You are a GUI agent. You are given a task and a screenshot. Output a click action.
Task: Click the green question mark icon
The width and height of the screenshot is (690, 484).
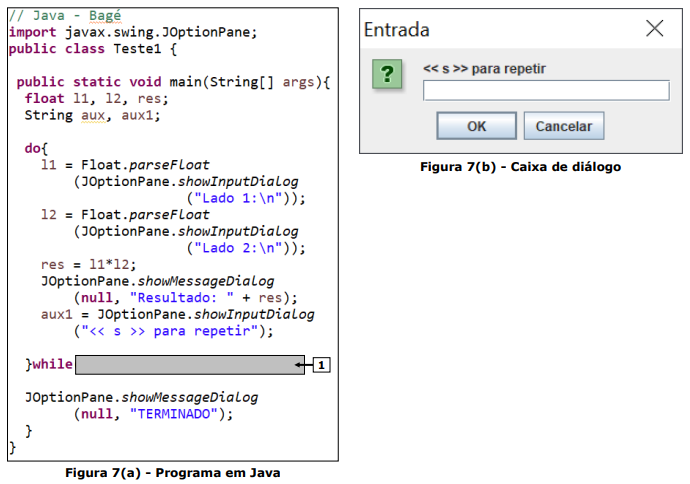coord(390,75)
